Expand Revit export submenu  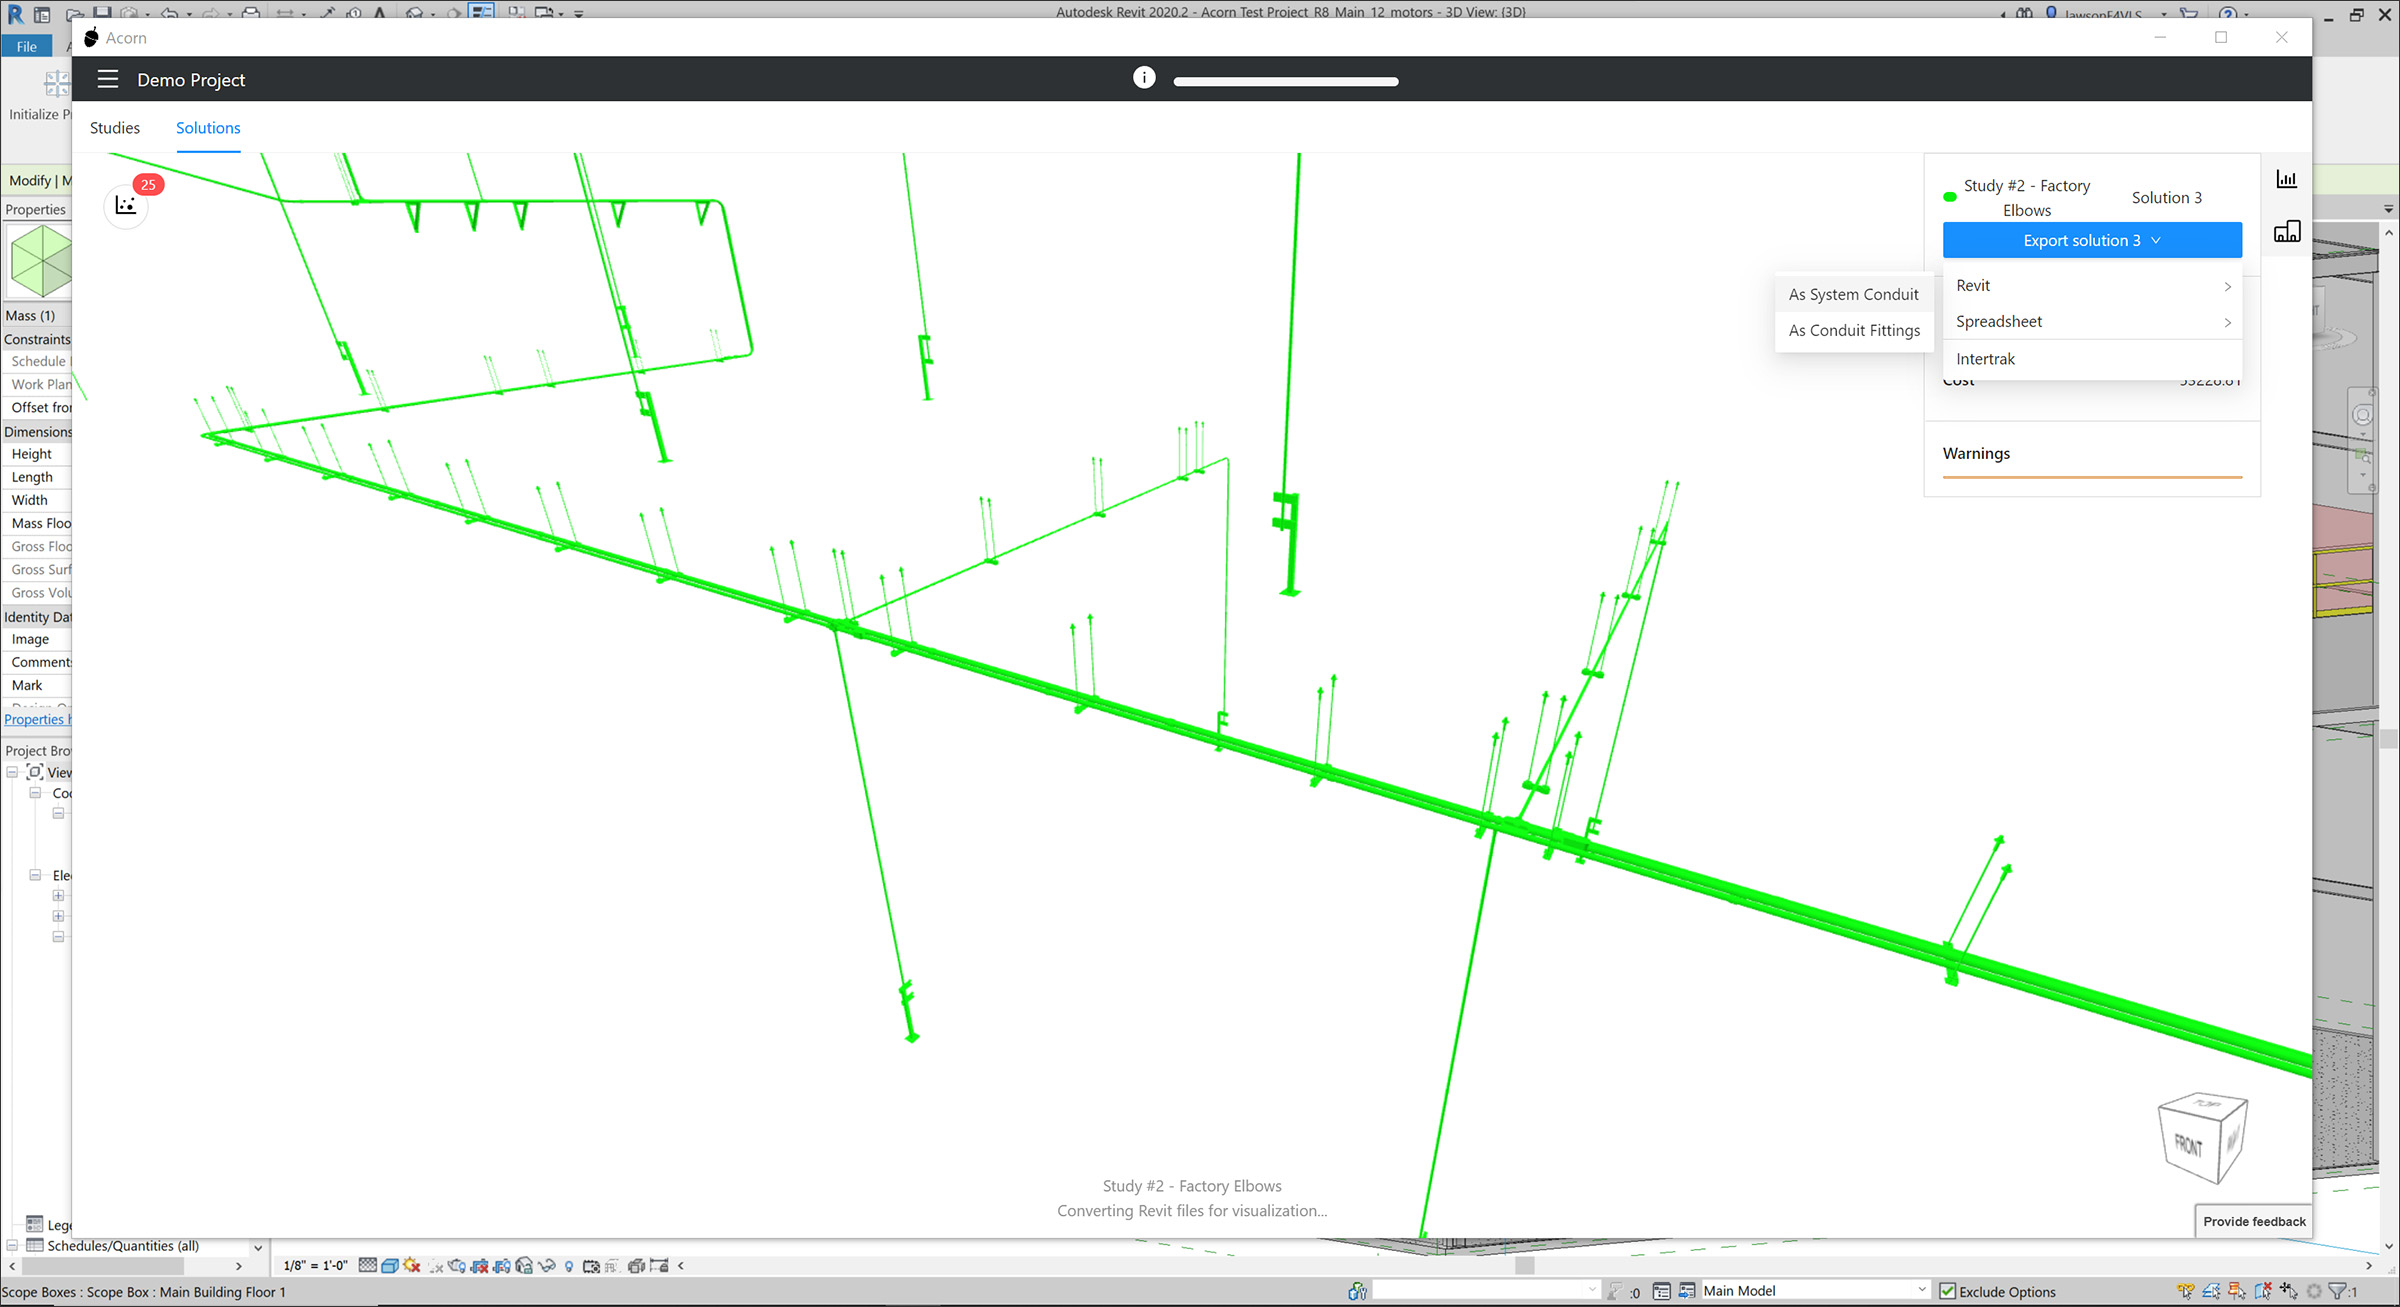pyautogui.click(x=2092, y=285)
